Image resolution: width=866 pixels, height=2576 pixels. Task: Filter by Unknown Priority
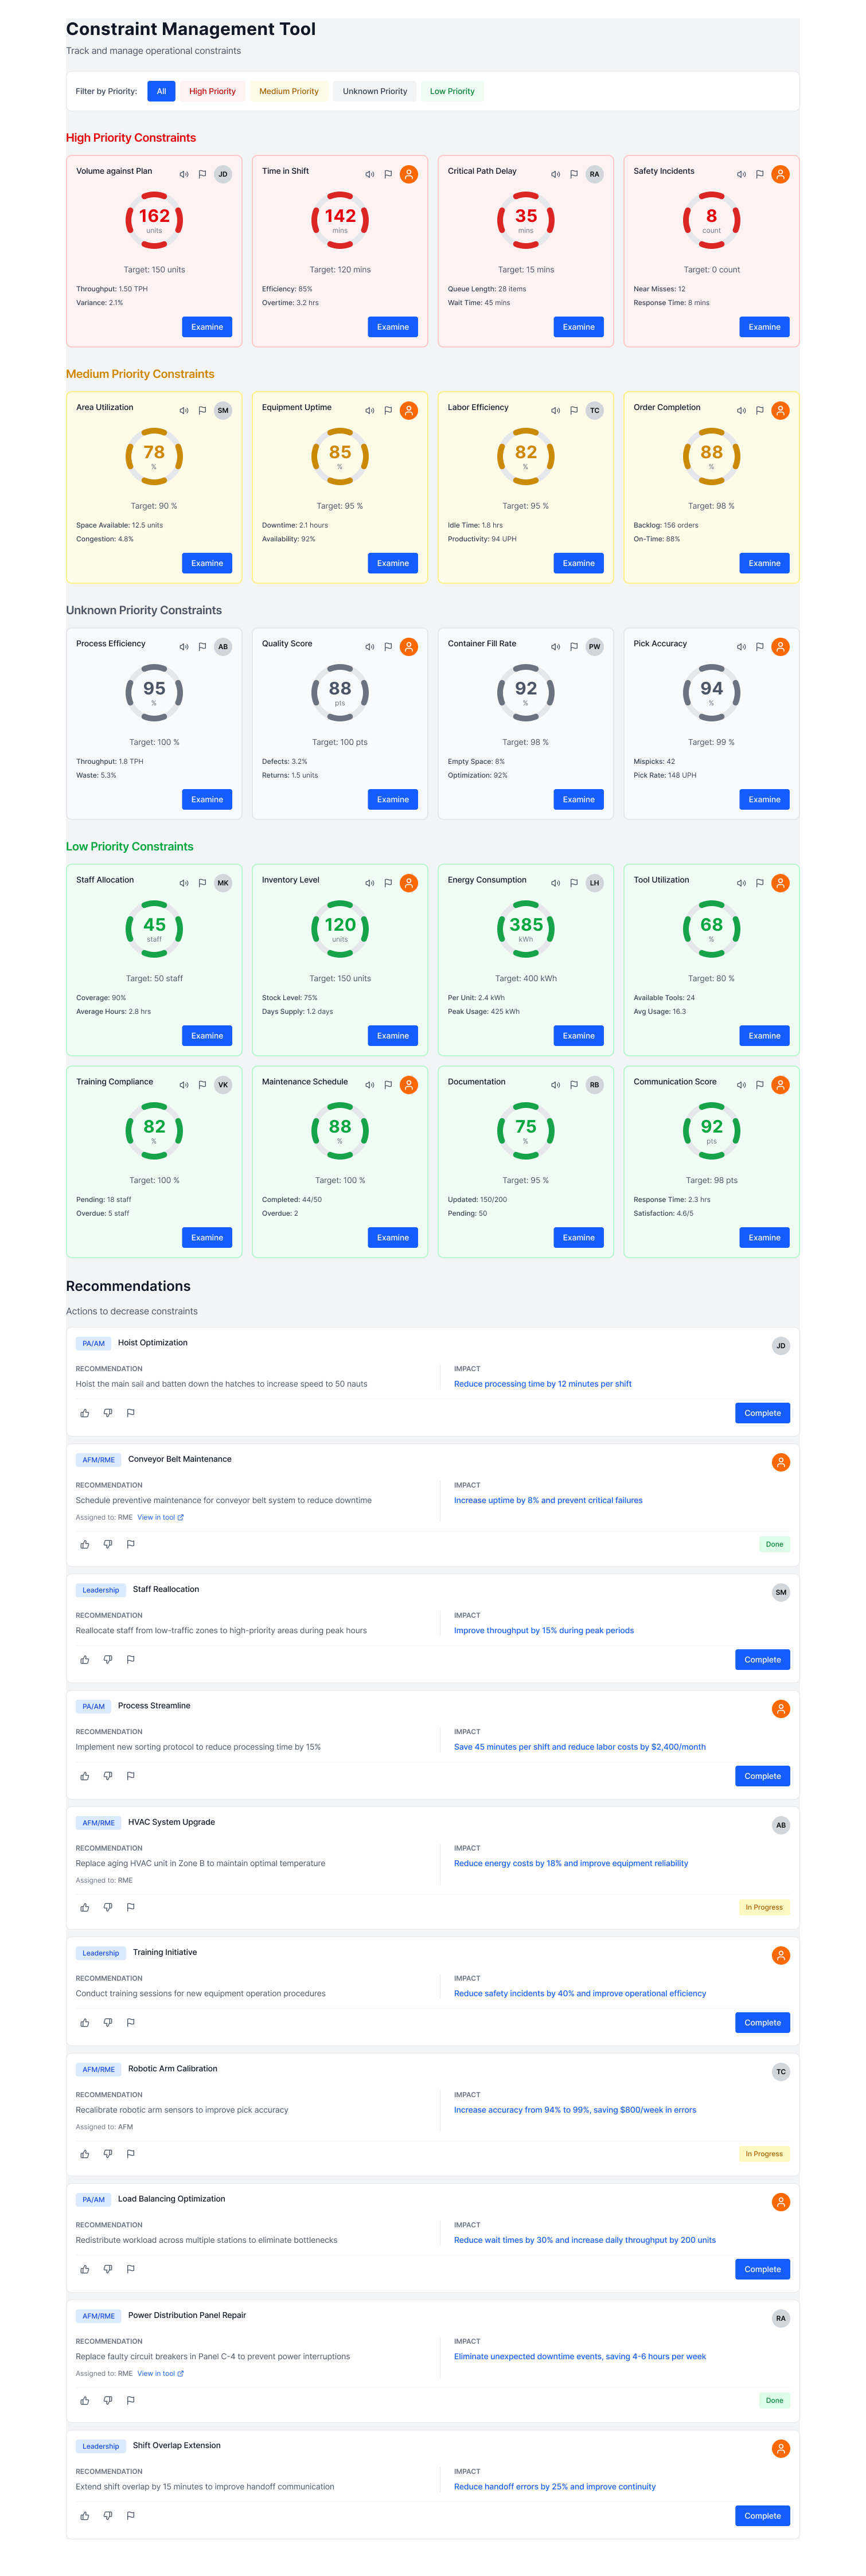point(375,91)
